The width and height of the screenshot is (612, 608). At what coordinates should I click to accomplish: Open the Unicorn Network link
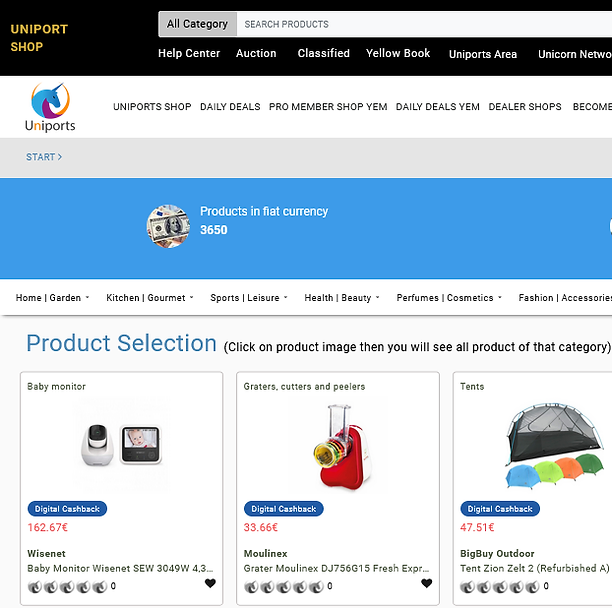pos(575,54)
